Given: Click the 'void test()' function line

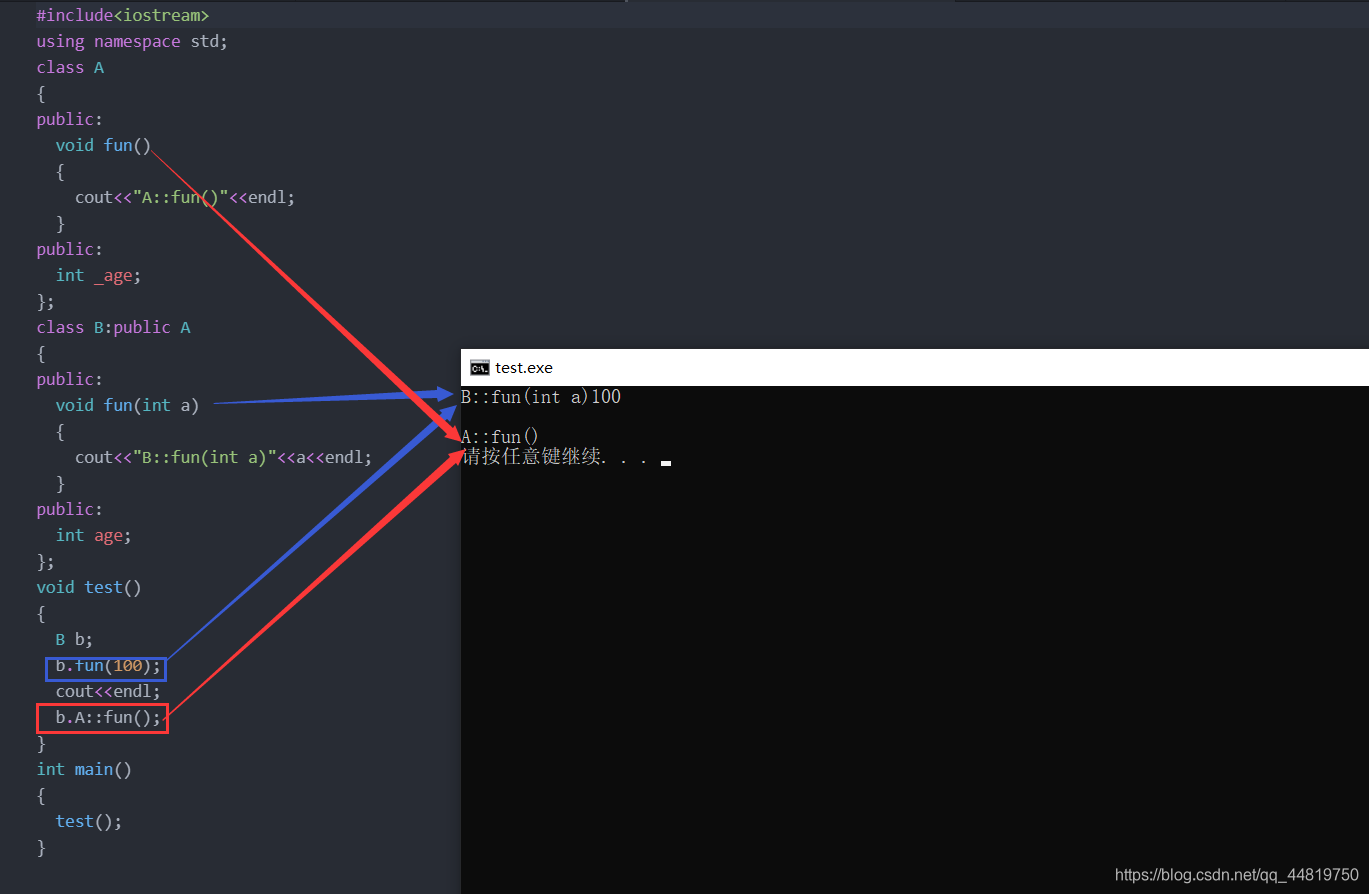Looking at the screenshot, I should (x=89, y=587).
